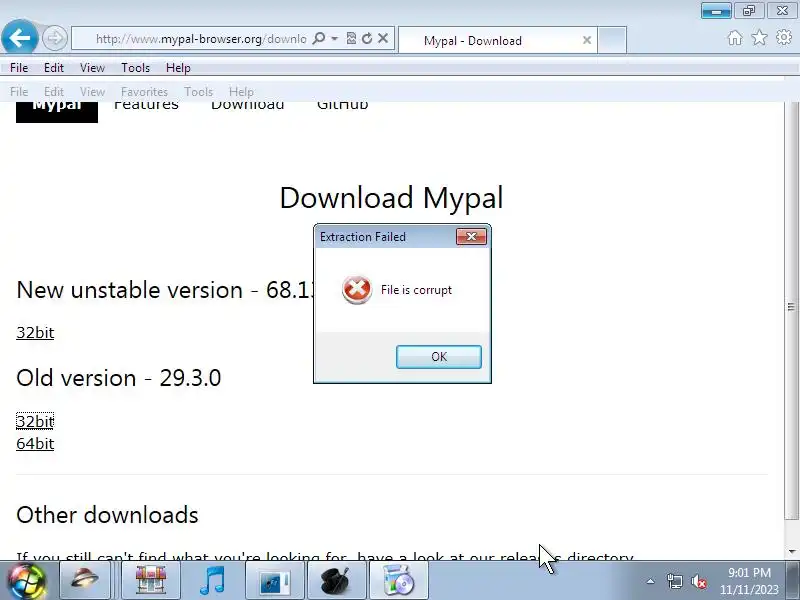Show hidden system tray icons
This screenshot has height=600, width=800.
(651, 581)
